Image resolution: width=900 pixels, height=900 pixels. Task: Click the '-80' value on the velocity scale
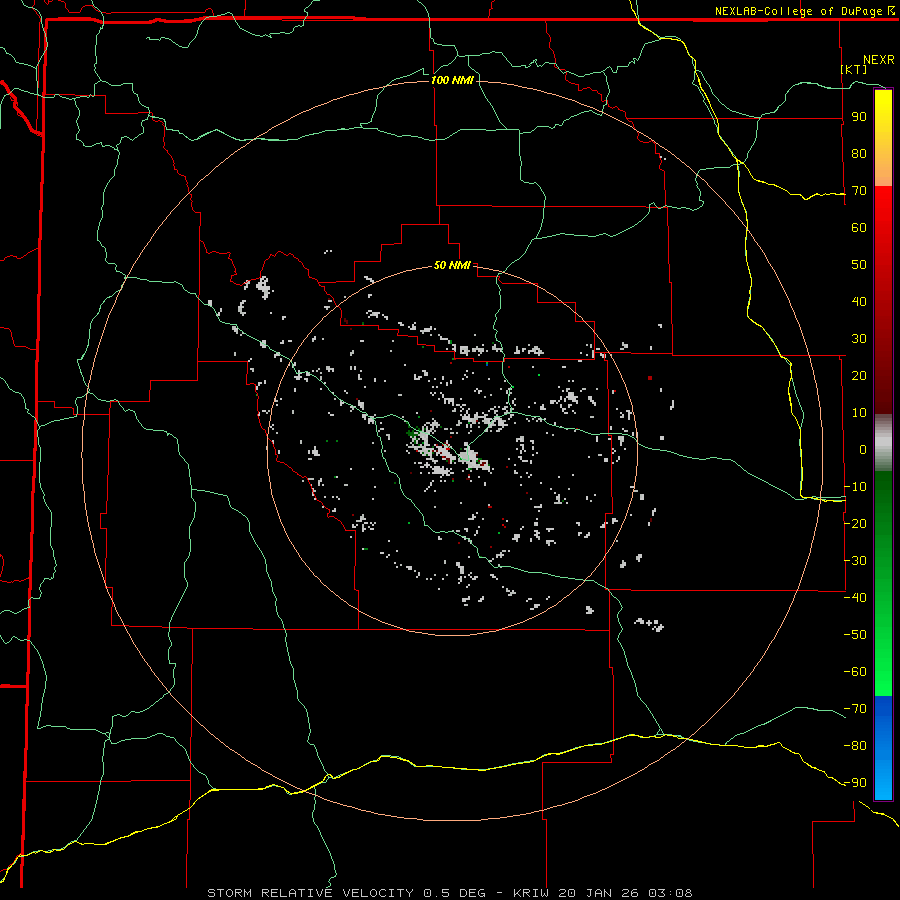(855, 746)
